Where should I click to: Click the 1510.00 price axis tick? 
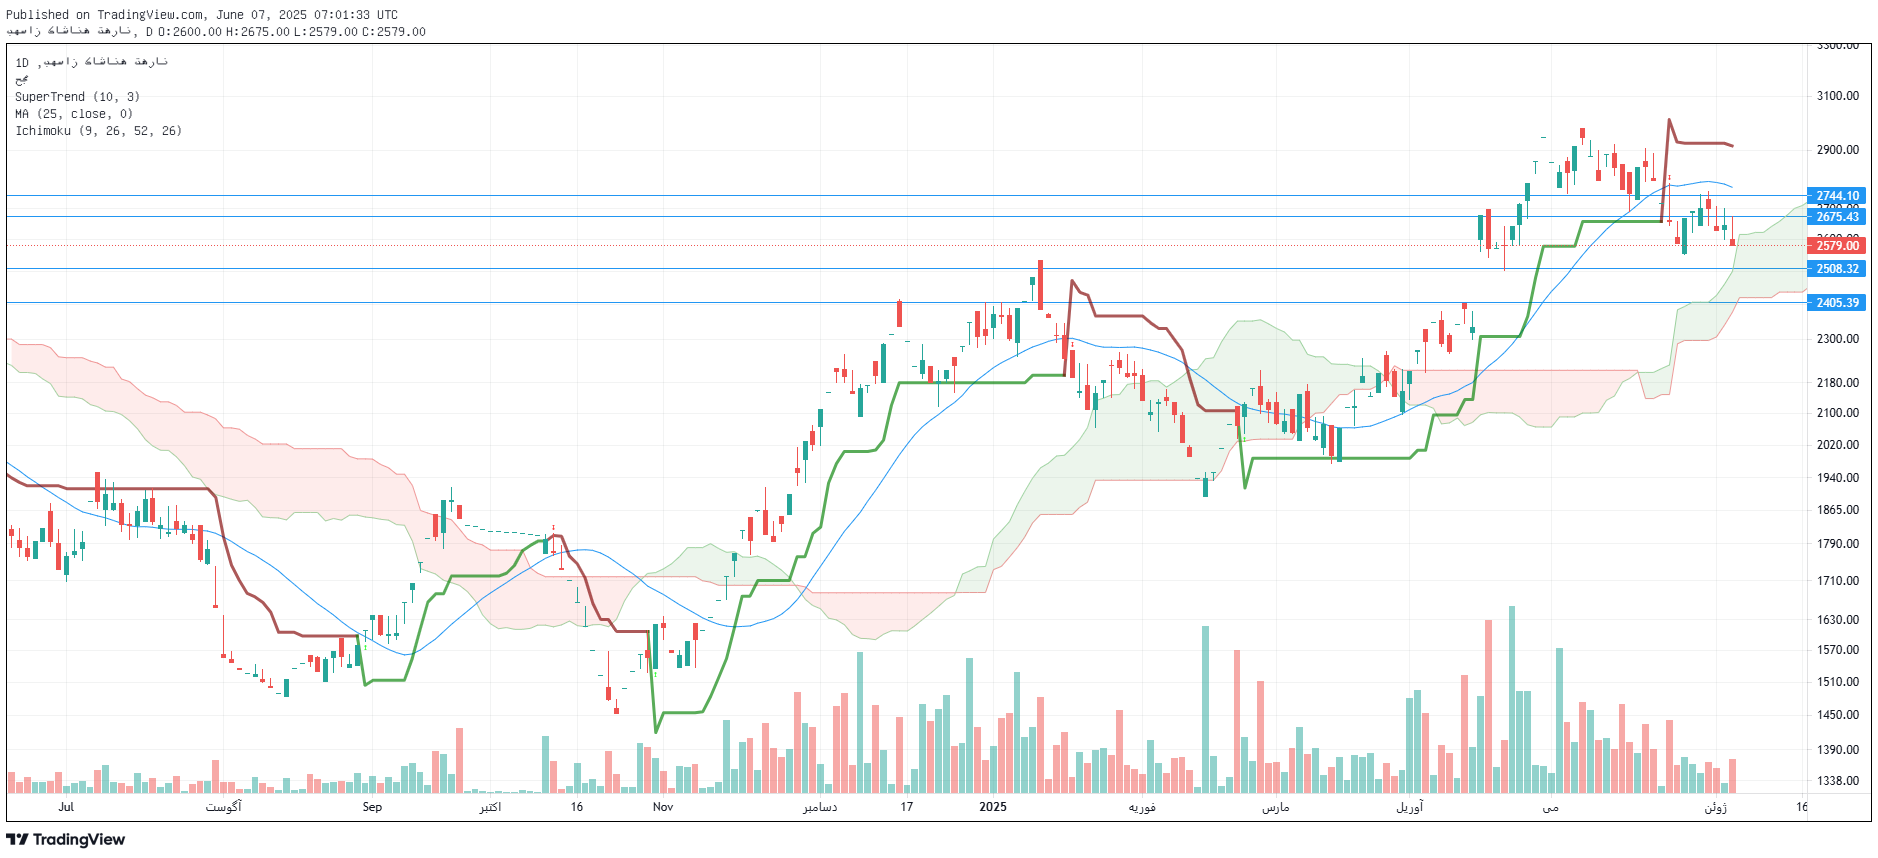(x=1838, y=682)
